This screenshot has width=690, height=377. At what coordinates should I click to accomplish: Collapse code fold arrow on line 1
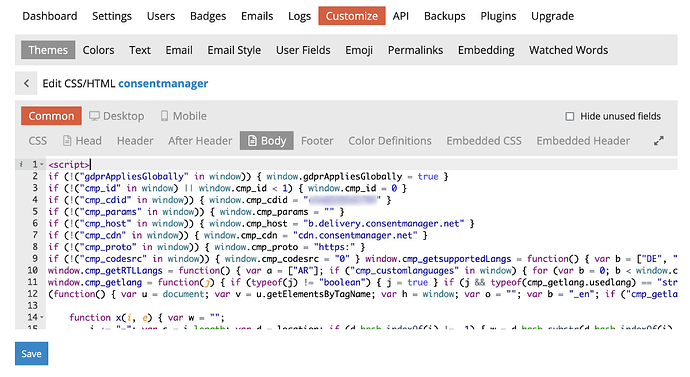42,165
